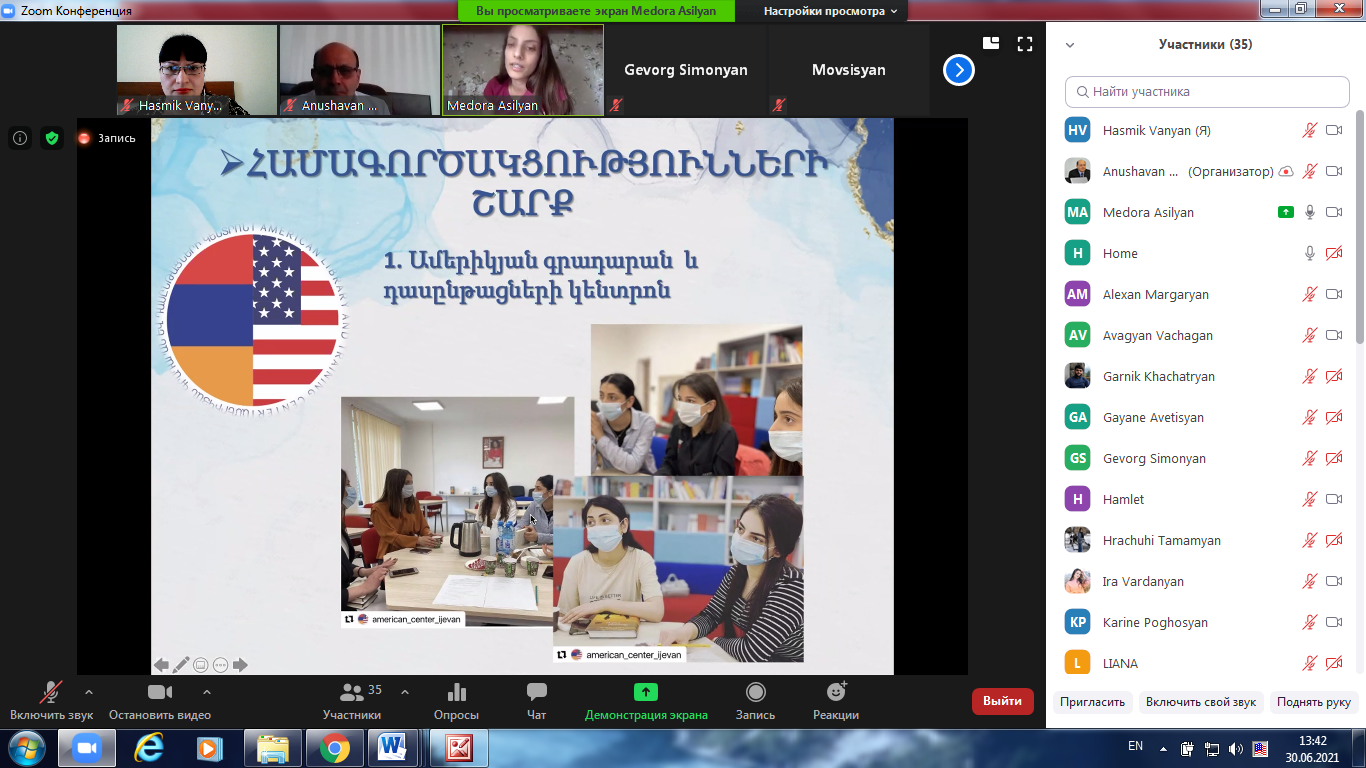Open Internet Explorer from taskbar
The height and width of the screenshot is (768, 1366).
[x=149, y=748]
